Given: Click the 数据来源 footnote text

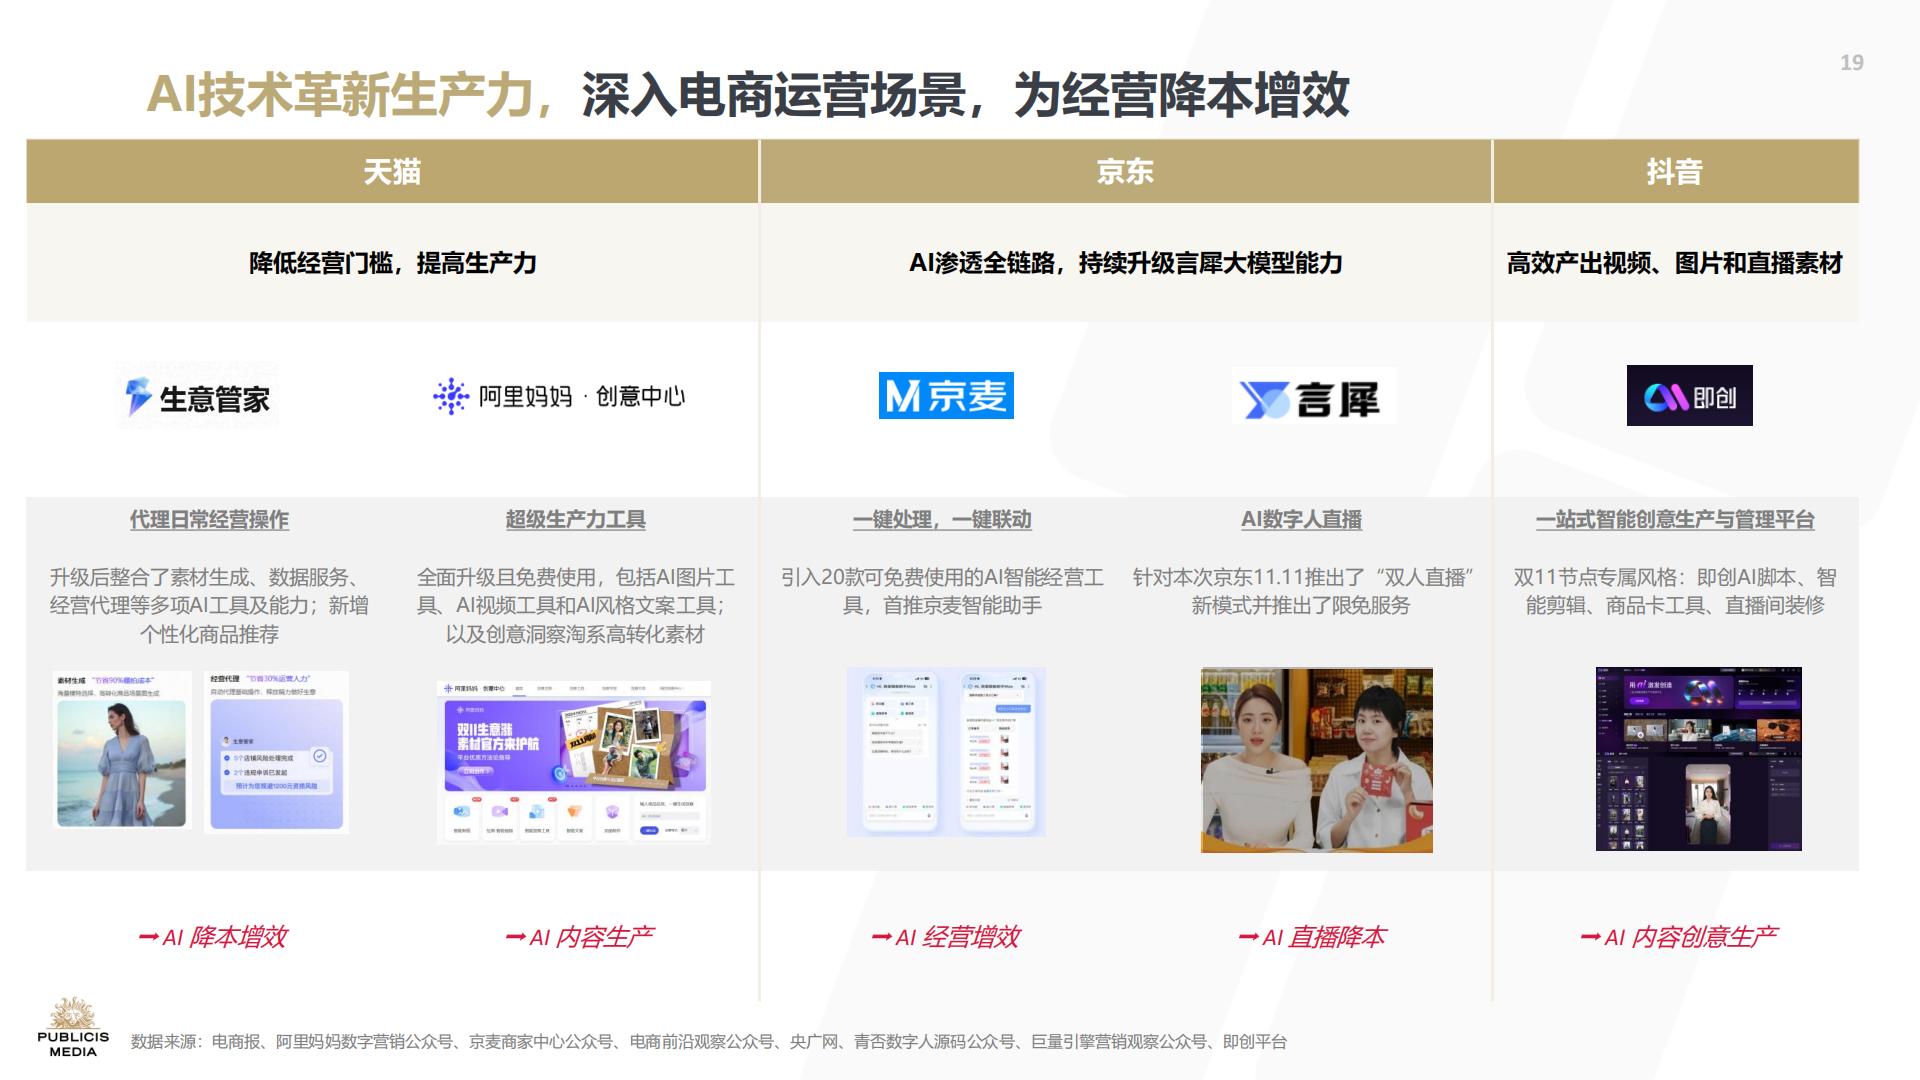Looking at the screenshot, I should click(x=708, y=1042).
